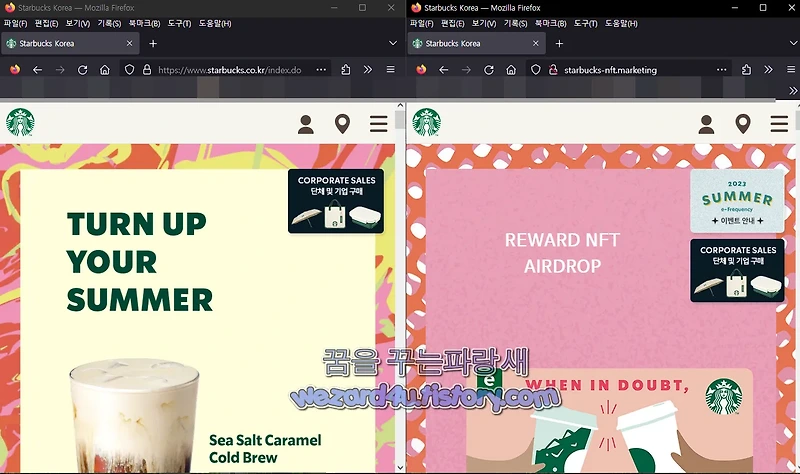Click padlock icon in left address bar

[x=147, y=70]
